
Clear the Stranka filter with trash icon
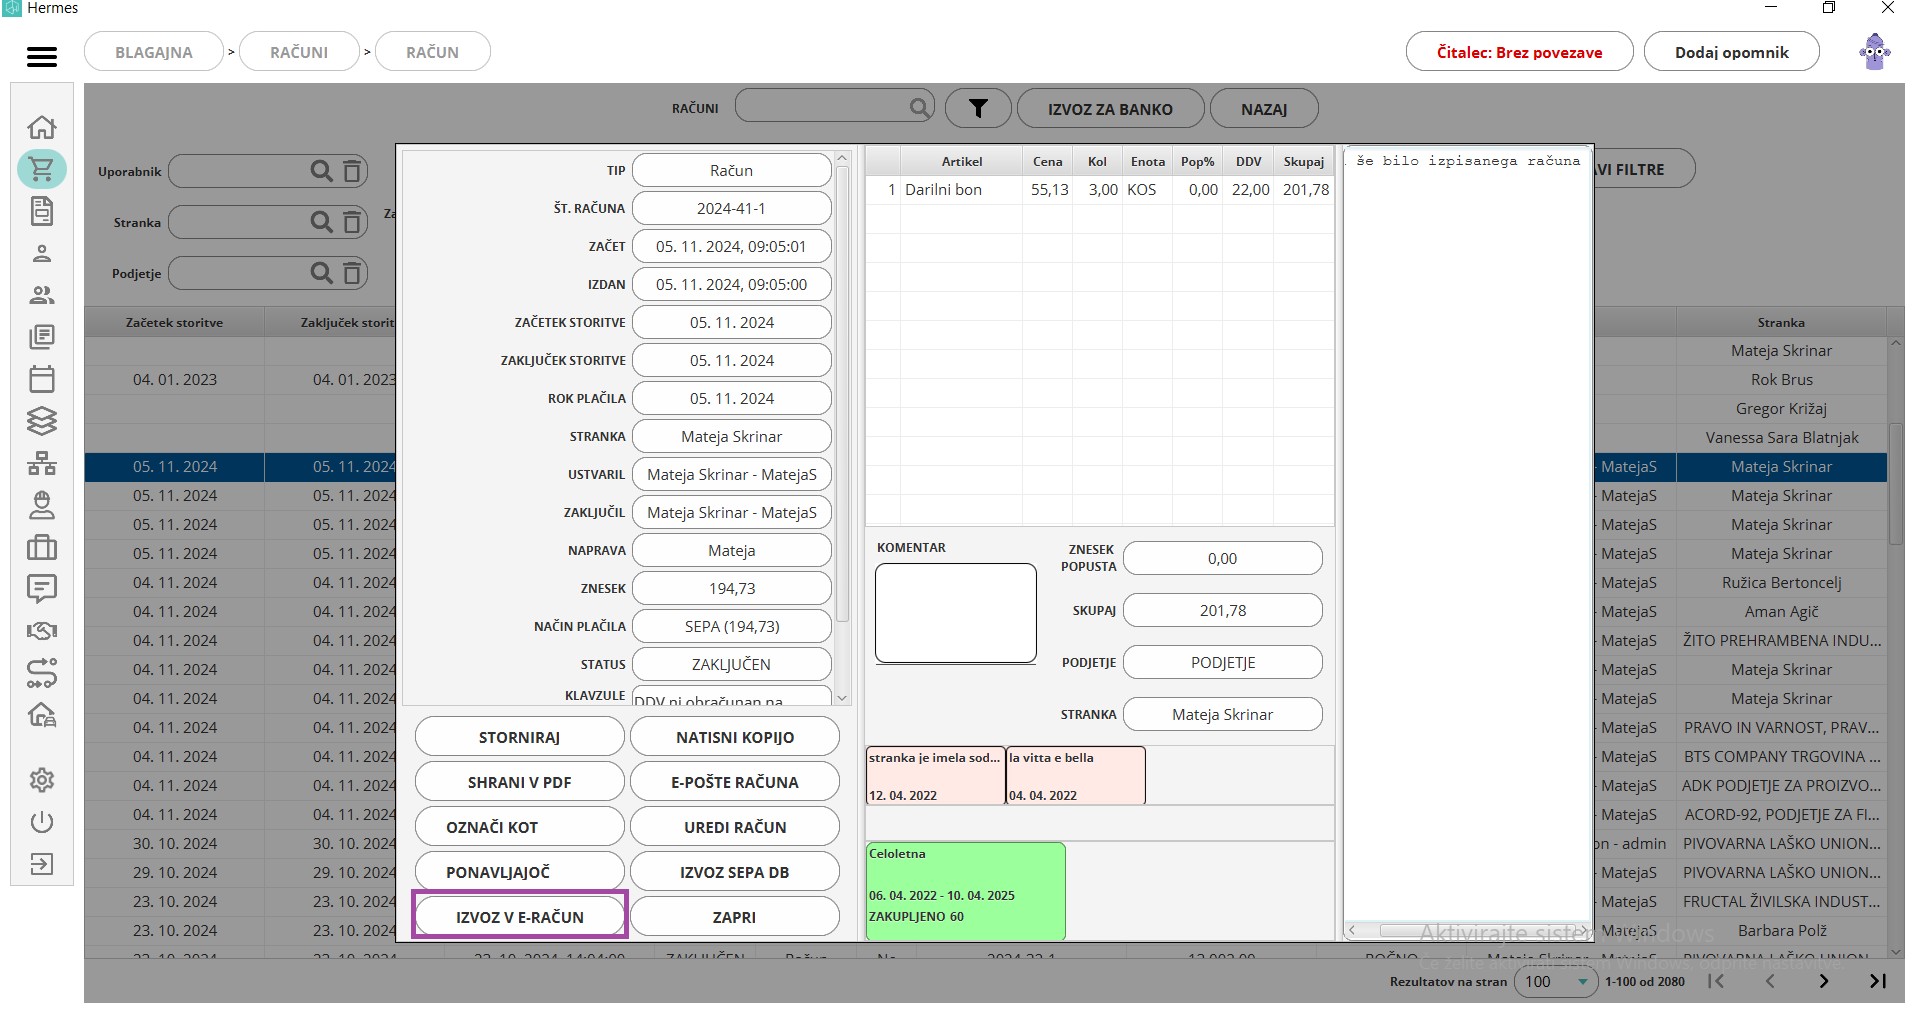[x=352, y=222]
